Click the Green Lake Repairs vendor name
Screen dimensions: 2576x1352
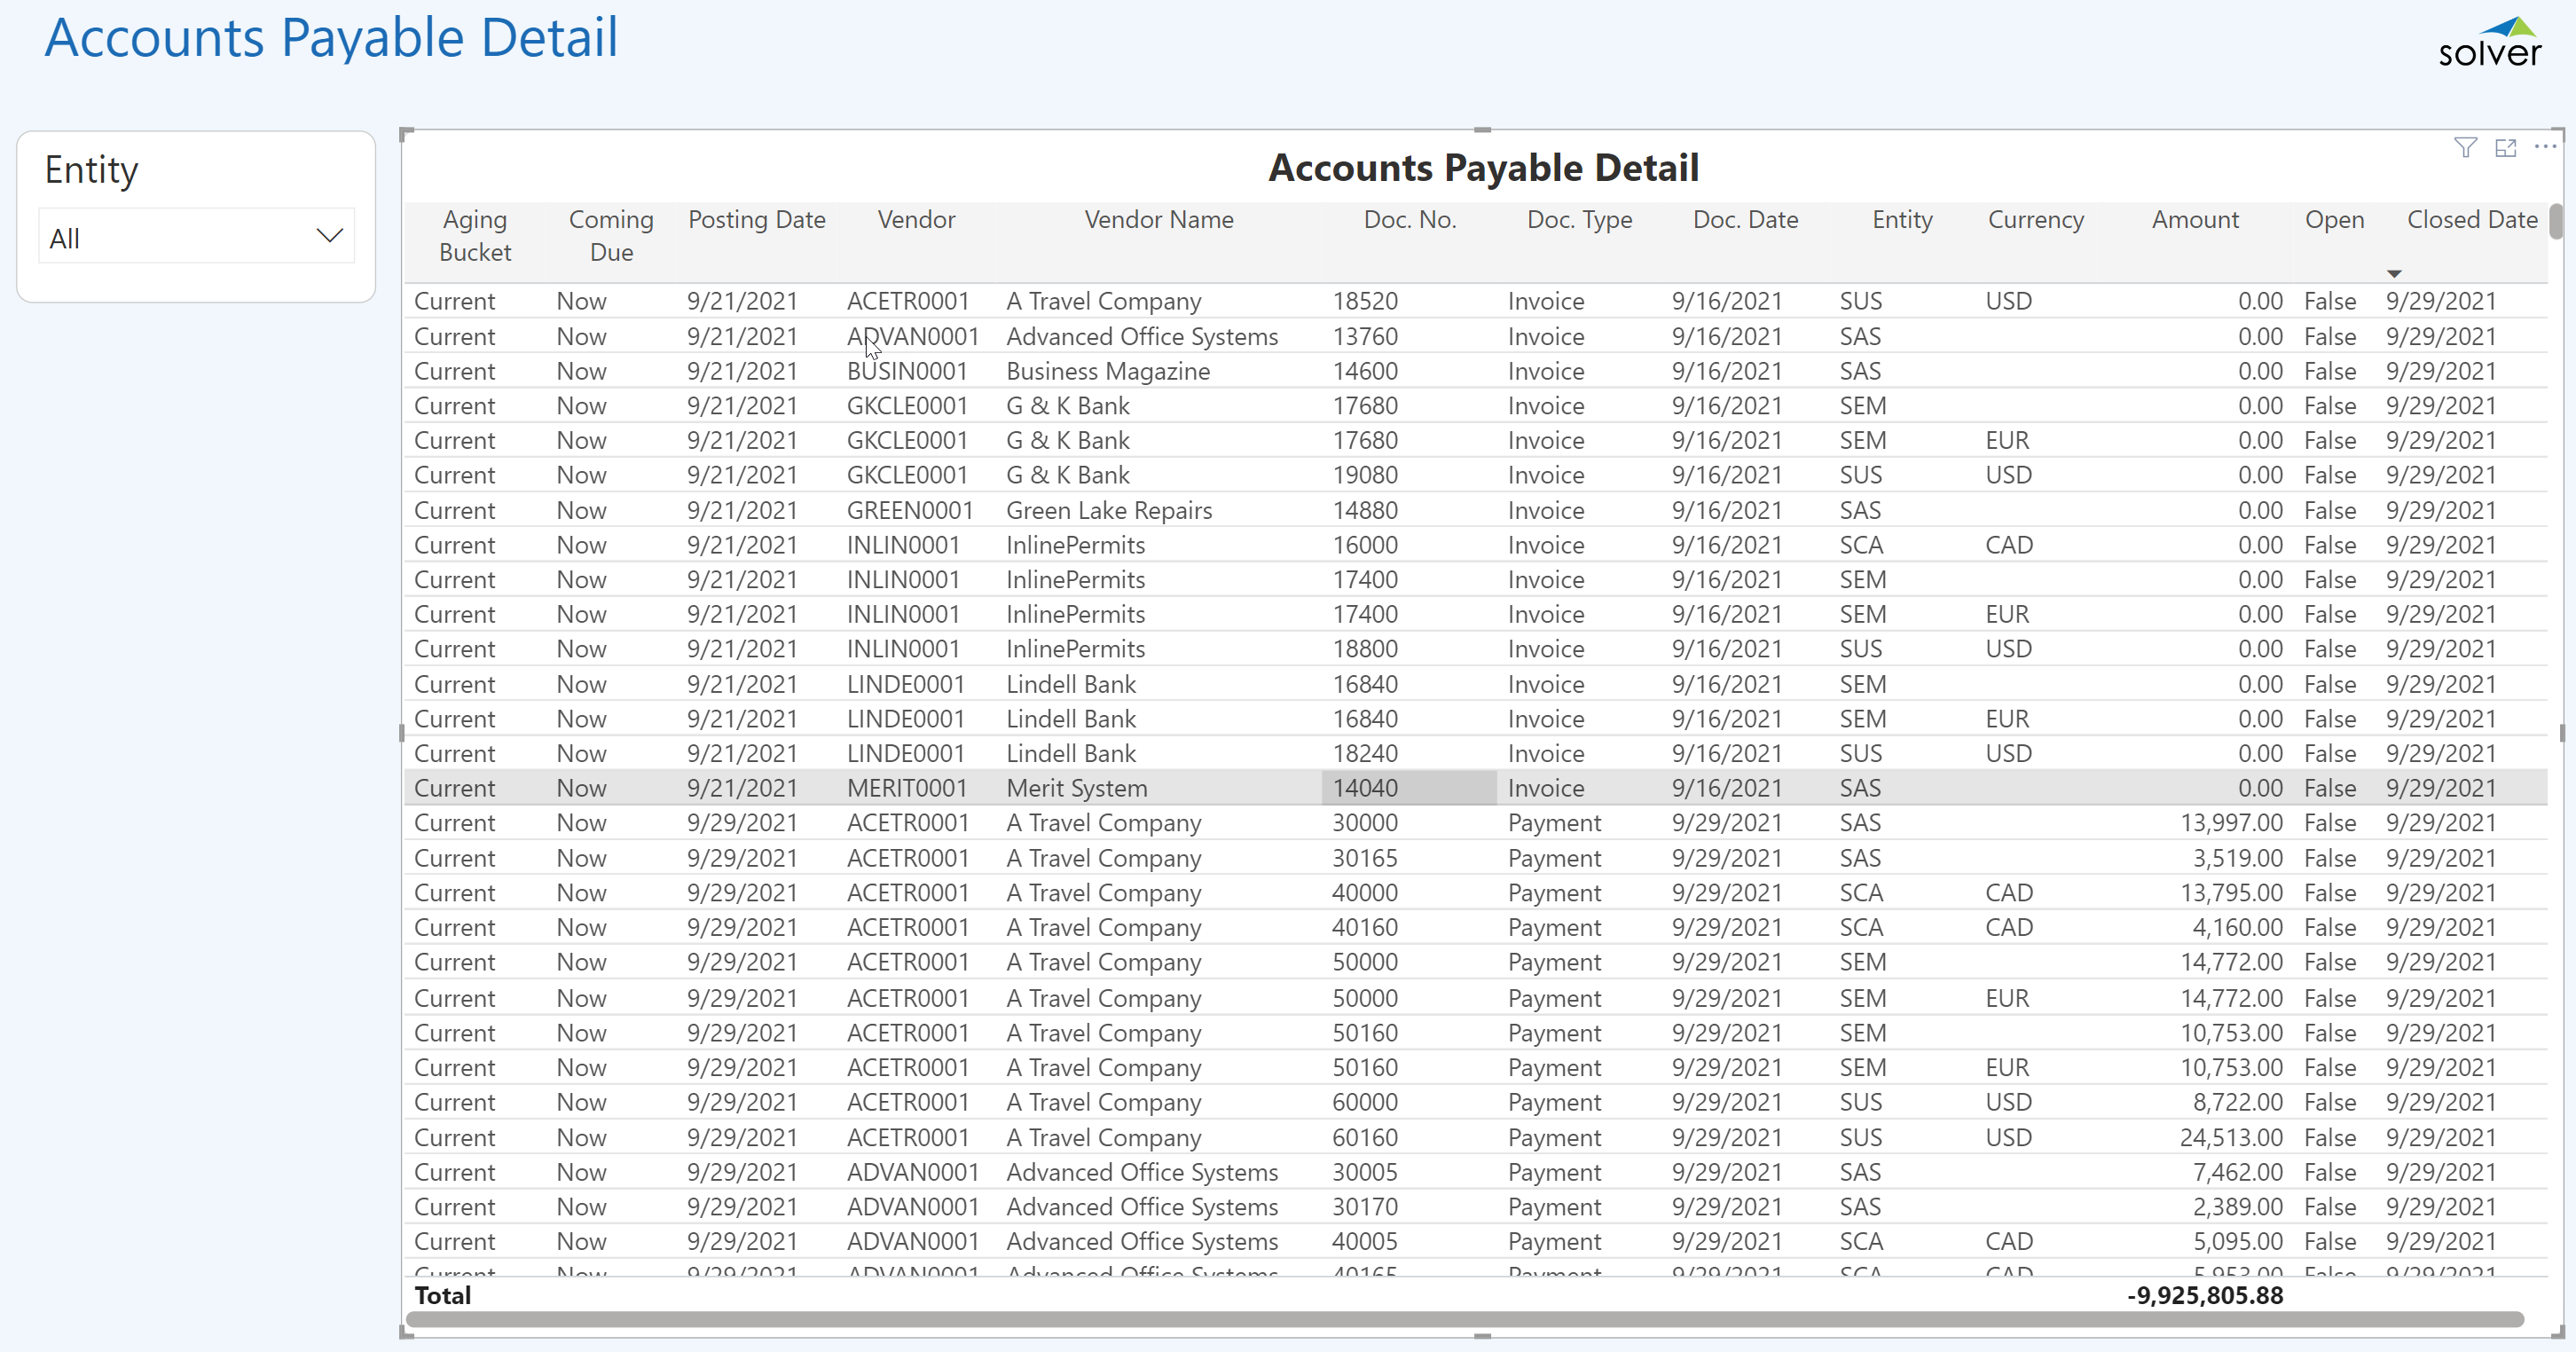click(x=1108, y=510)
